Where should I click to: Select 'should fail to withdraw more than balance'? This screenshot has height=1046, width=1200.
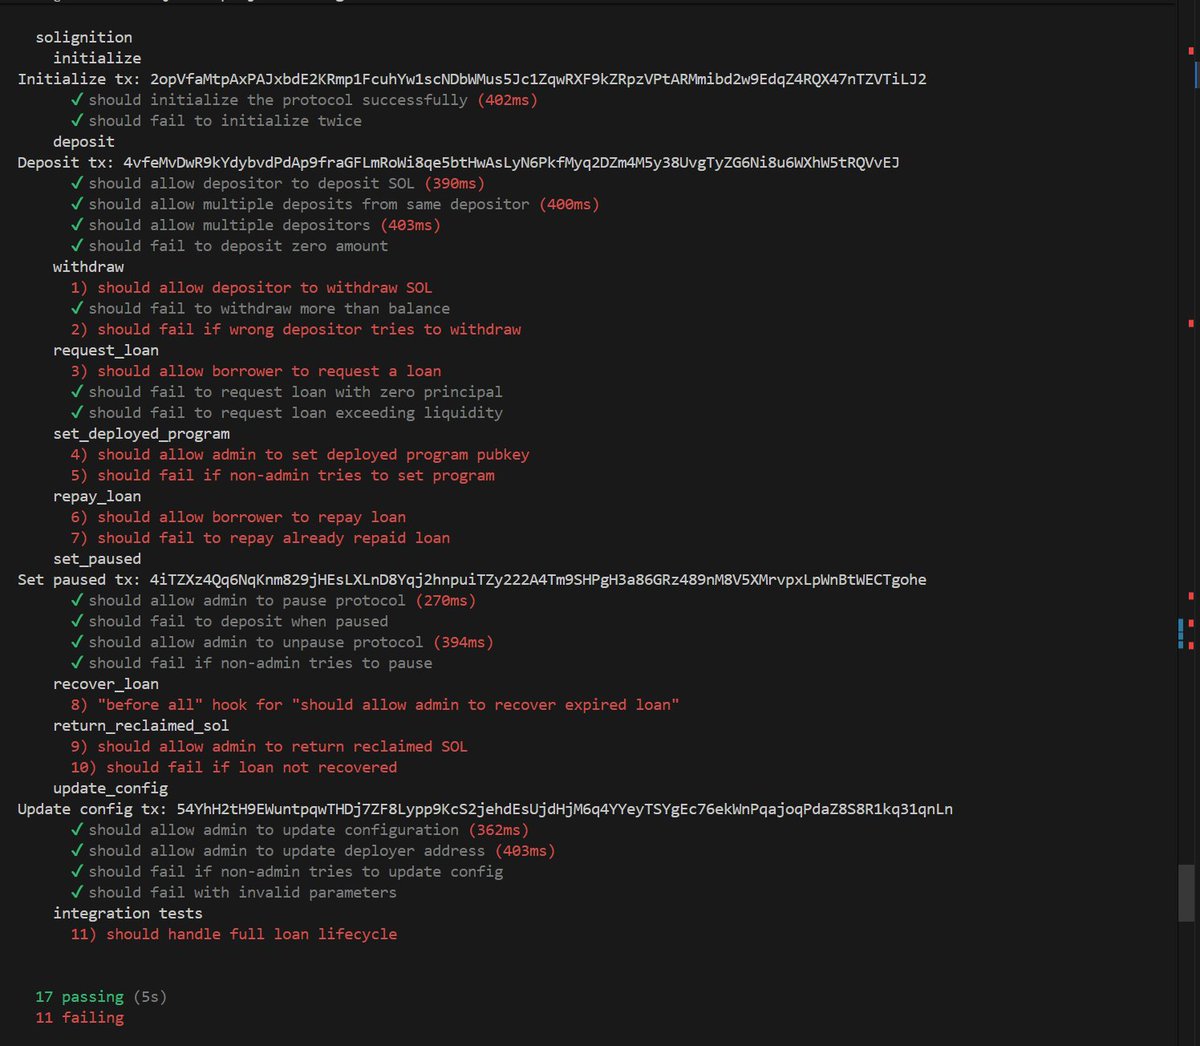click(260, 309)
